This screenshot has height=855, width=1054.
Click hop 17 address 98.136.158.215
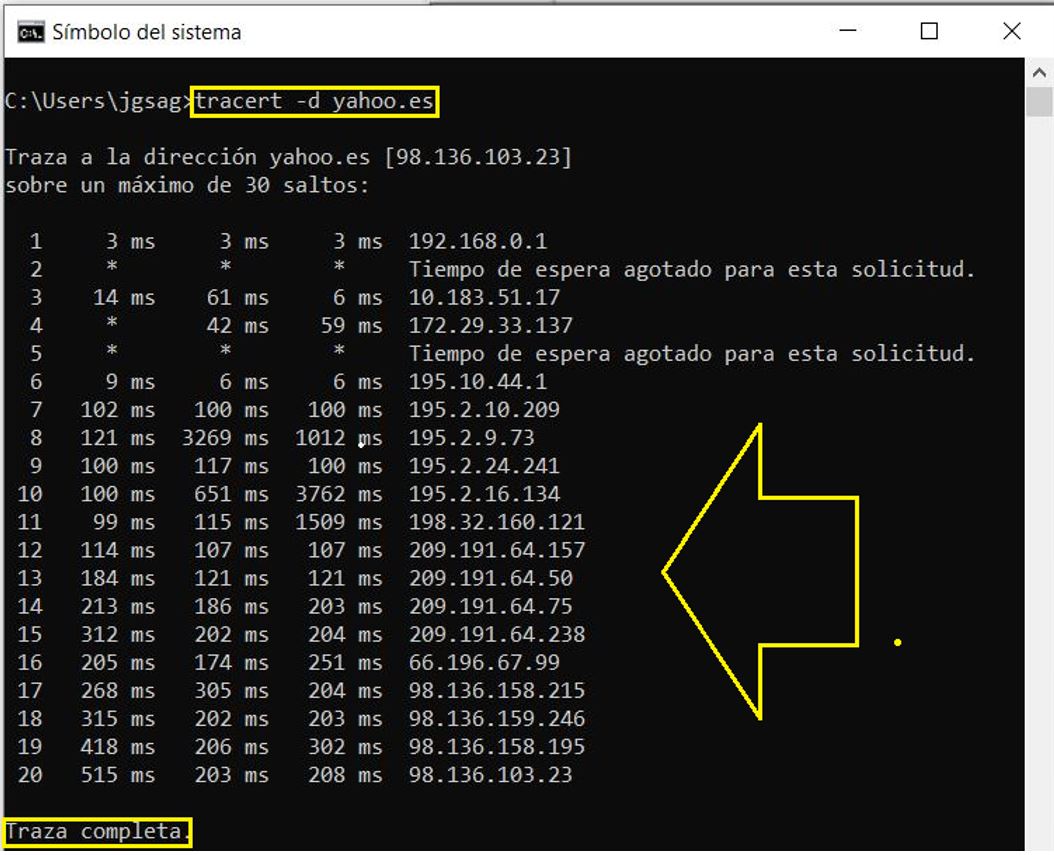[x=497, y=691]
